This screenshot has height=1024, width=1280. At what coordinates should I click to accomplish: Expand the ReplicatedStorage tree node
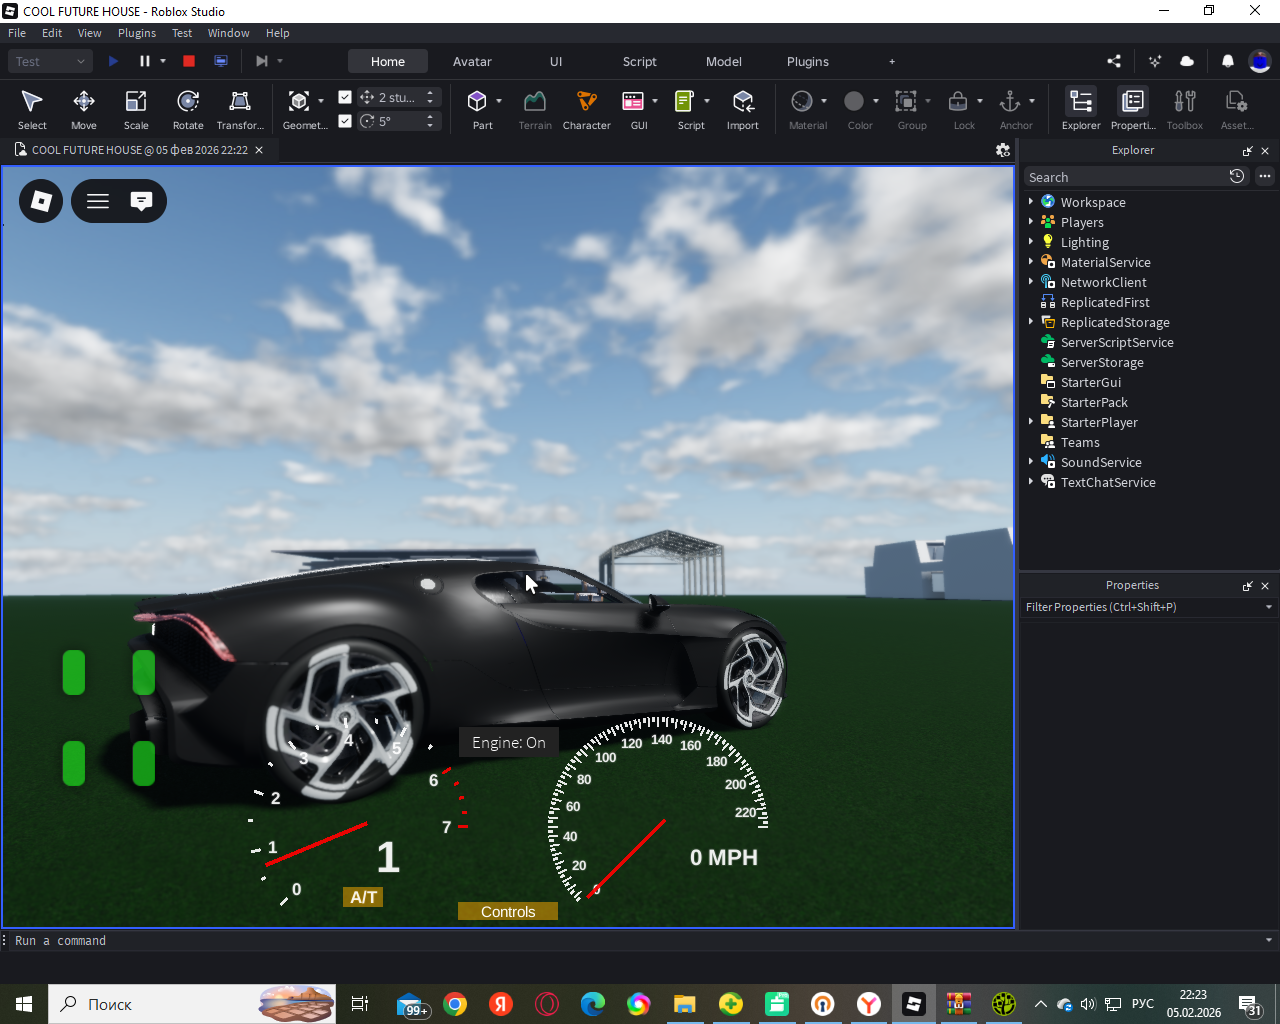[1031, 321]
